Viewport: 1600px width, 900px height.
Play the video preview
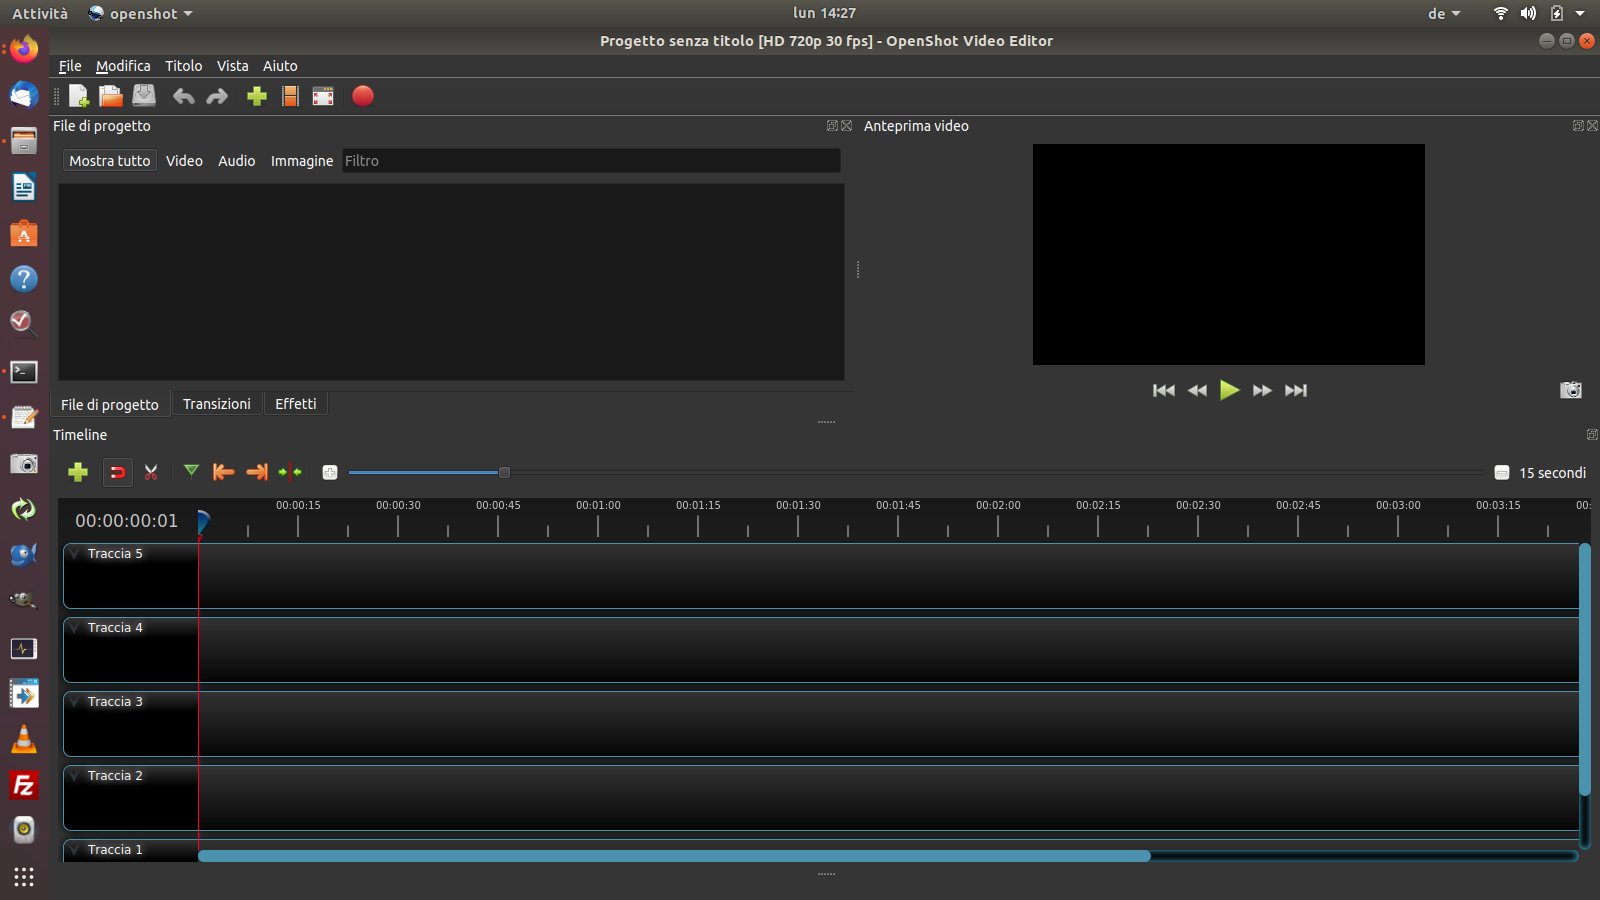pos(1229,390)
